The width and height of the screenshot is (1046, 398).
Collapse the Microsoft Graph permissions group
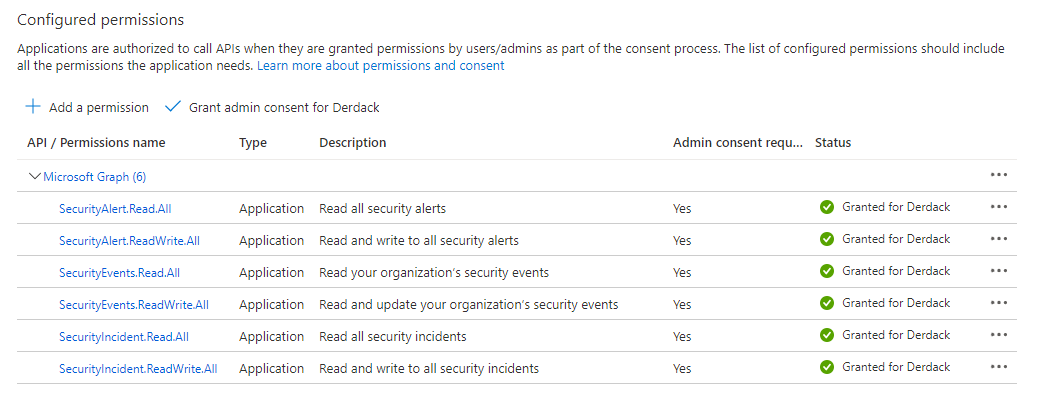(x=34, y=177)
